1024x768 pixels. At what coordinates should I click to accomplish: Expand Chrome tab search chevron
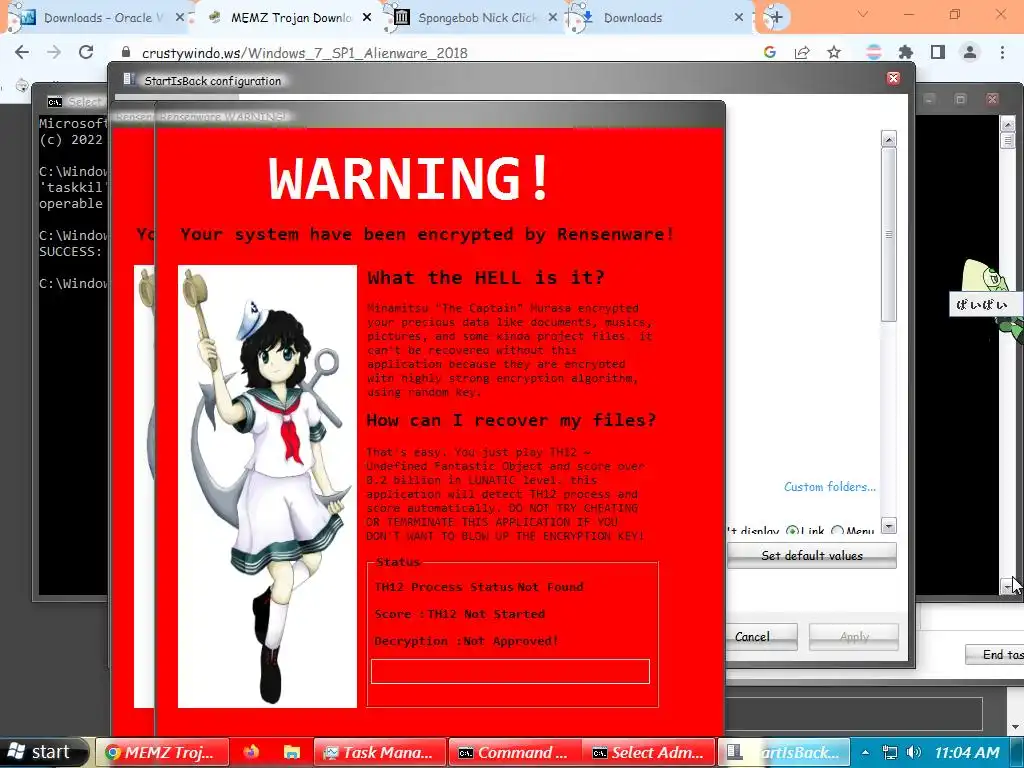863,14
